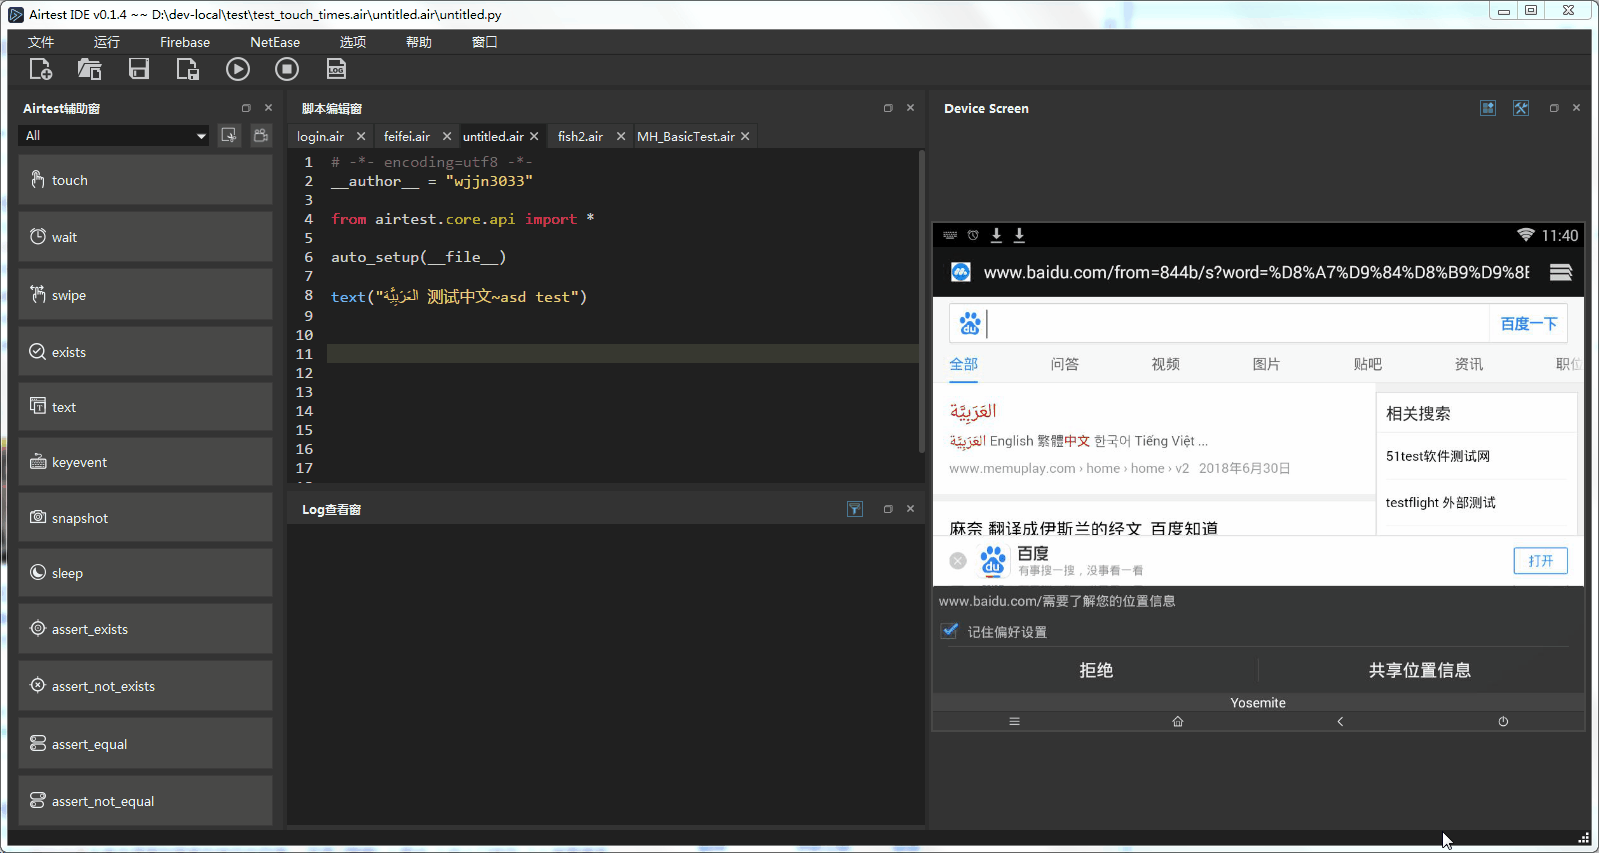The width and height of the screenshot is (1599, 853).
Task: Switch to login.air tab
Action: (320, 136)
